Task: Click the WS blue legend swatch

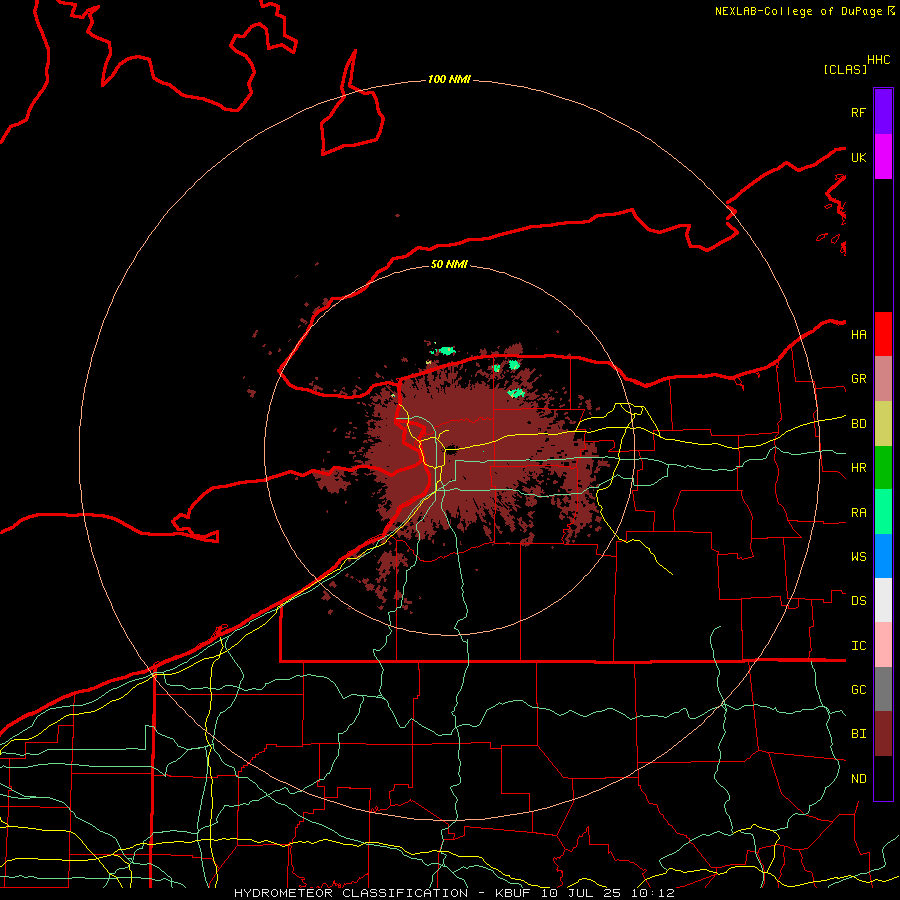Action: [883, 556]
